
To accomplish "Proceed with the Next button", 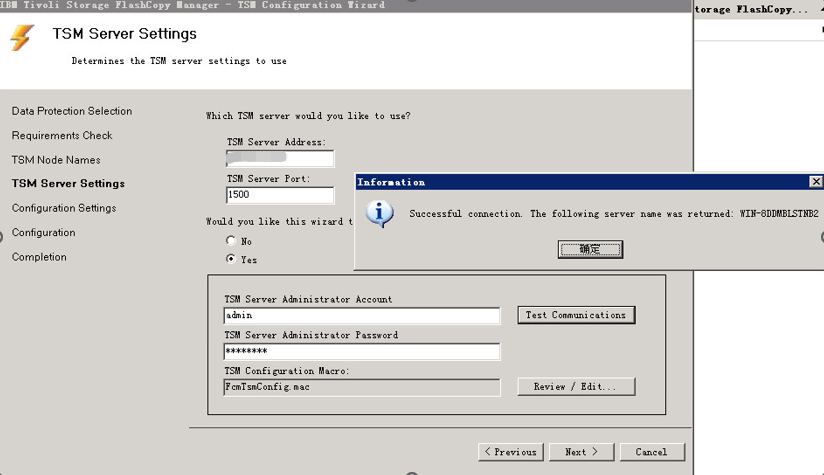I will 581,452.
